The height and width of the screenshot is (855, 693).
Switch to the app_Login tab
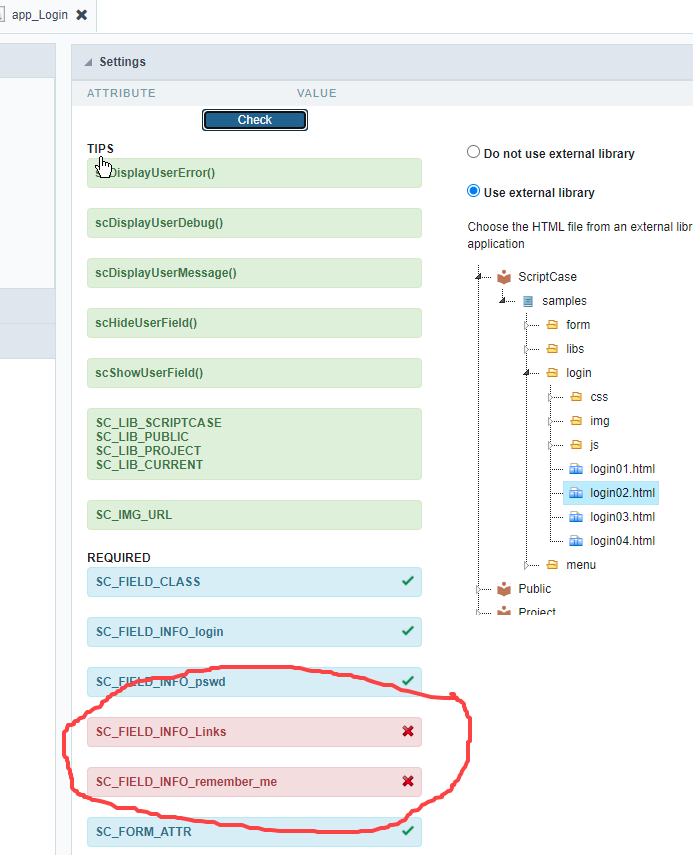41,15
